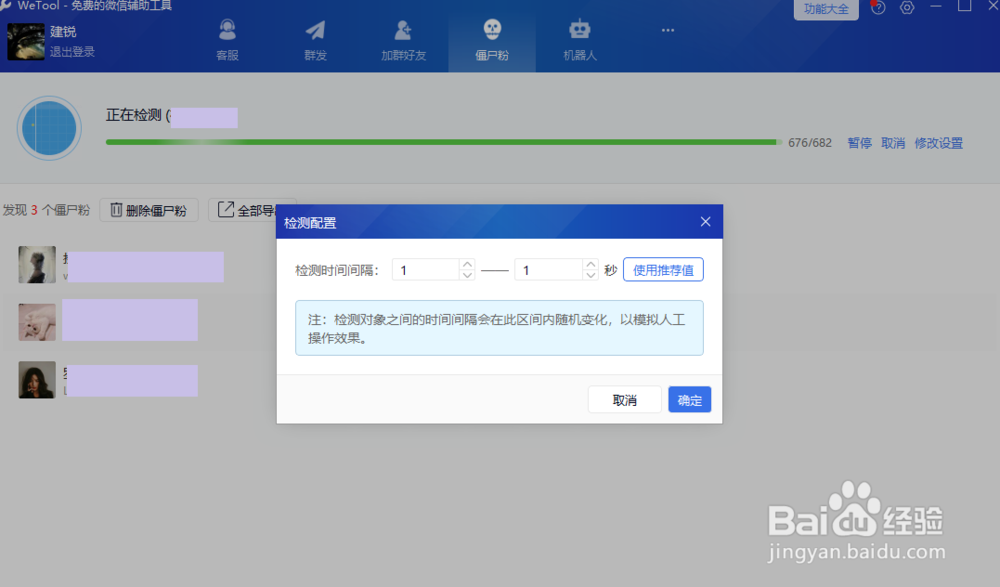
Task: Pause detection via 暂停 link
Action: pyautogui.click(x=859, y=143)
